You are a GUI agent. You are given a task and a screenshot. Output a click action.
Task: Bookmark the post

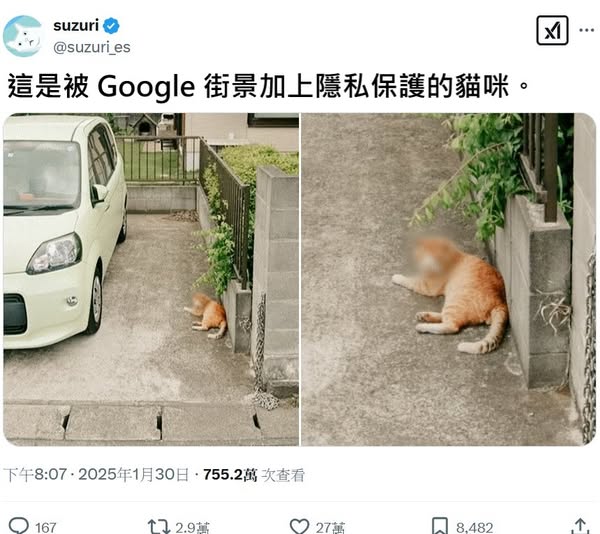(440, 526)
